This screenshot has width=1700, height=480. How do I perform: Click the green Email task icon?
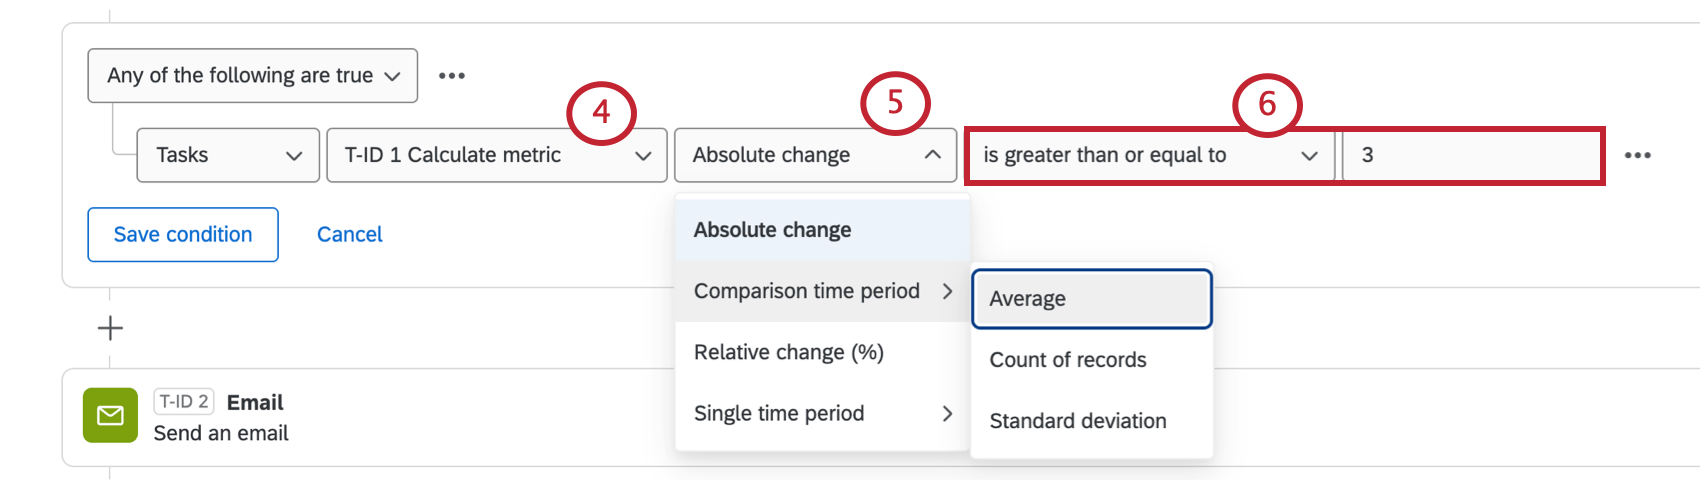(x=110, y=415)
